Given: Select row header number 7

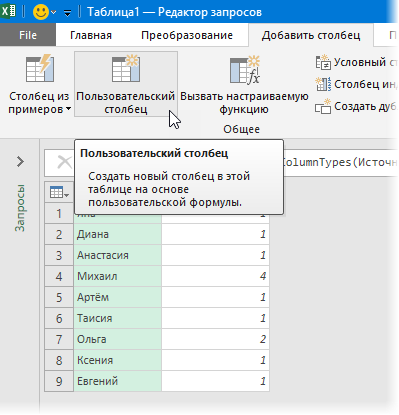Looking at the screenshot, I should point(59,339).
